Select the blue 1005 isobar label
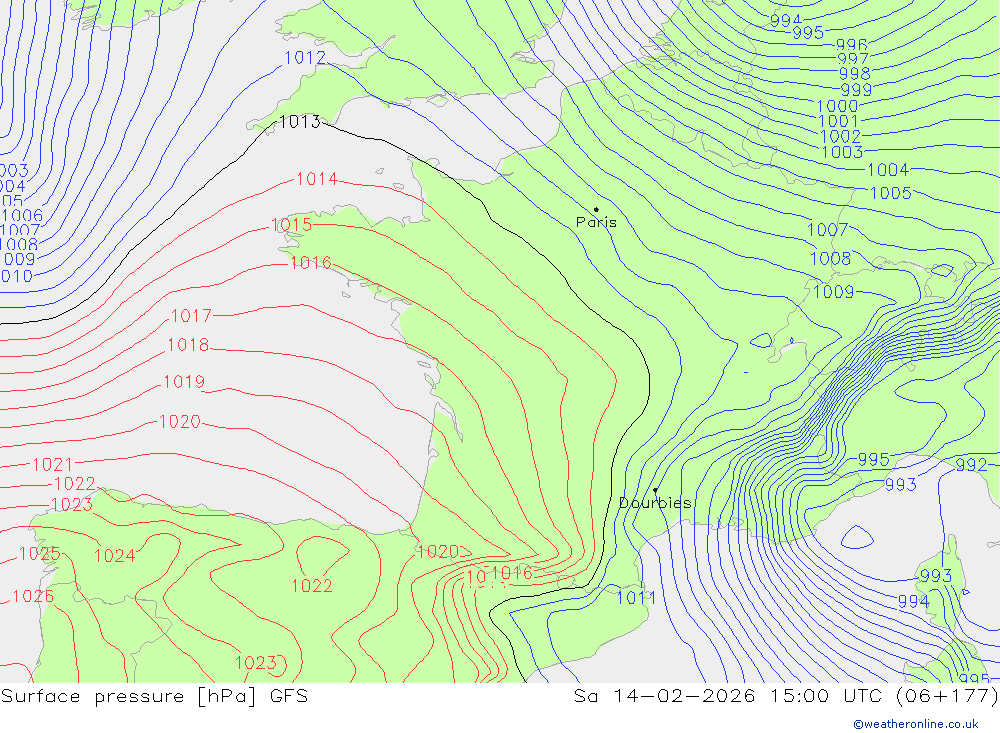The height and width of the screenshot is (733, 1000). (x=891, y=193)
